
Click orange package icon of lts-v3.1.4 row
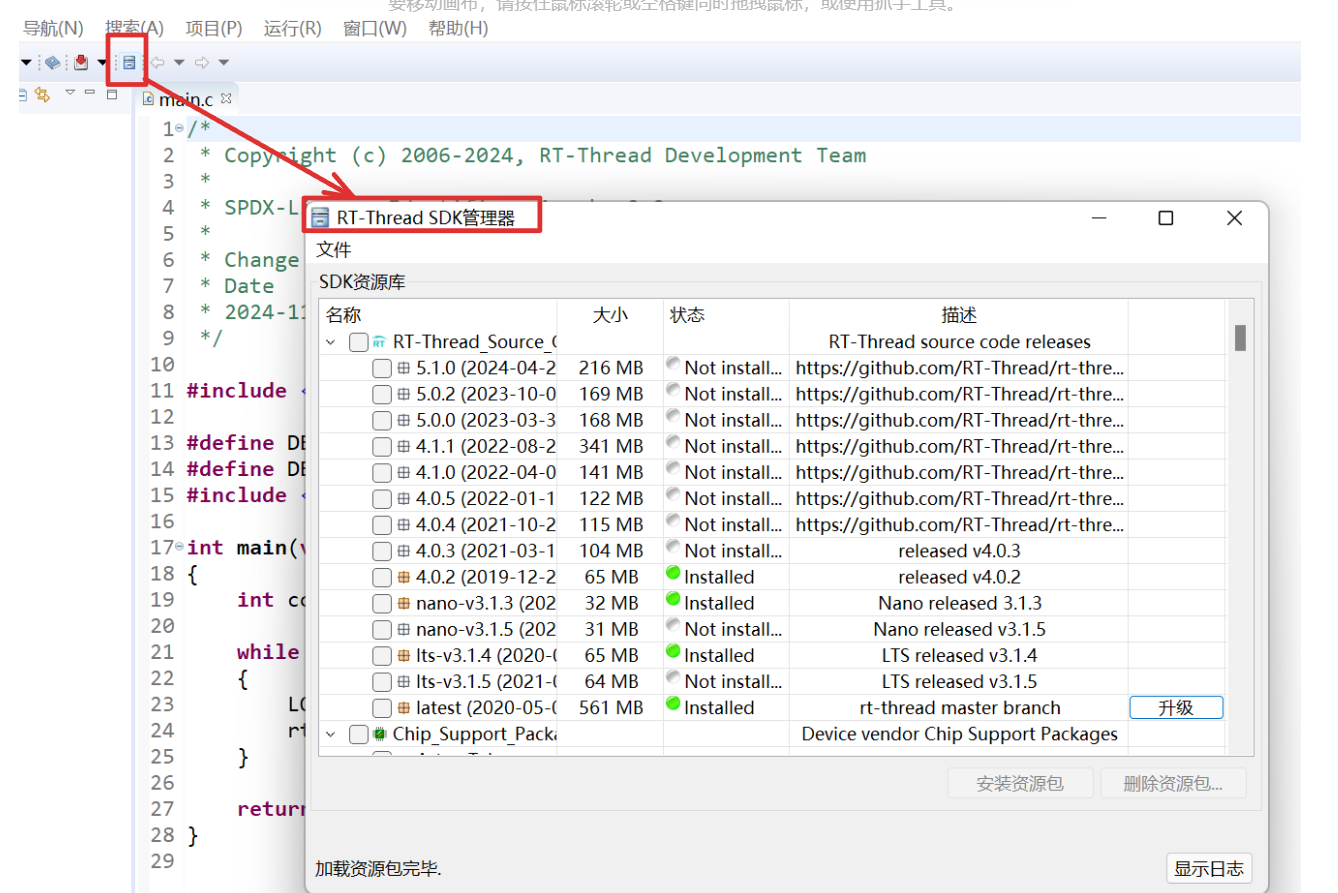coord(404,655)
